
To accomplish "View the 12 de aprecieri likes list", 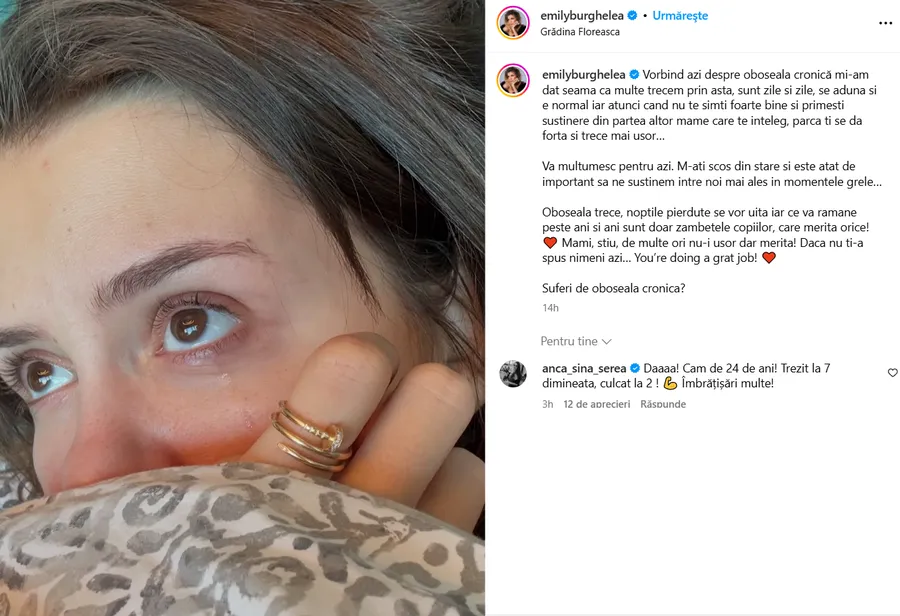I will click(x=596, y=404).
